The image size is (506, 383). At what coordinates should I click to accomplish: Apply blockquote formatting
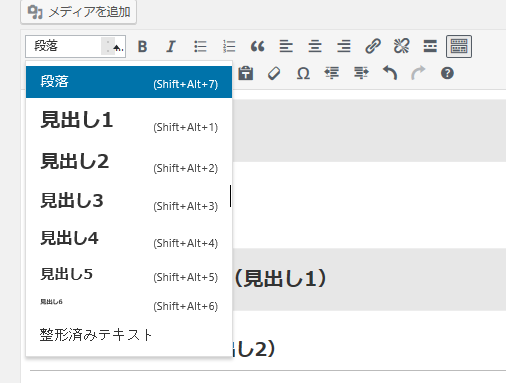coord(258,46)
